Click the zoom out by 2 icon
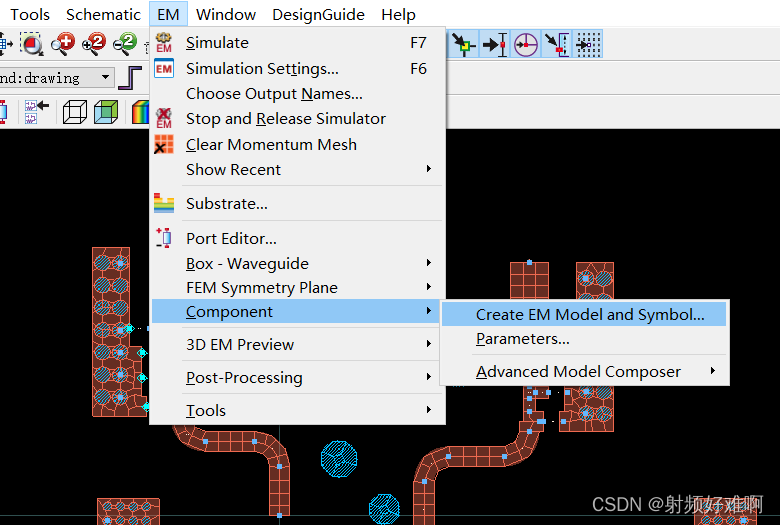The image size is (780, 525). [x=124, y=44]
